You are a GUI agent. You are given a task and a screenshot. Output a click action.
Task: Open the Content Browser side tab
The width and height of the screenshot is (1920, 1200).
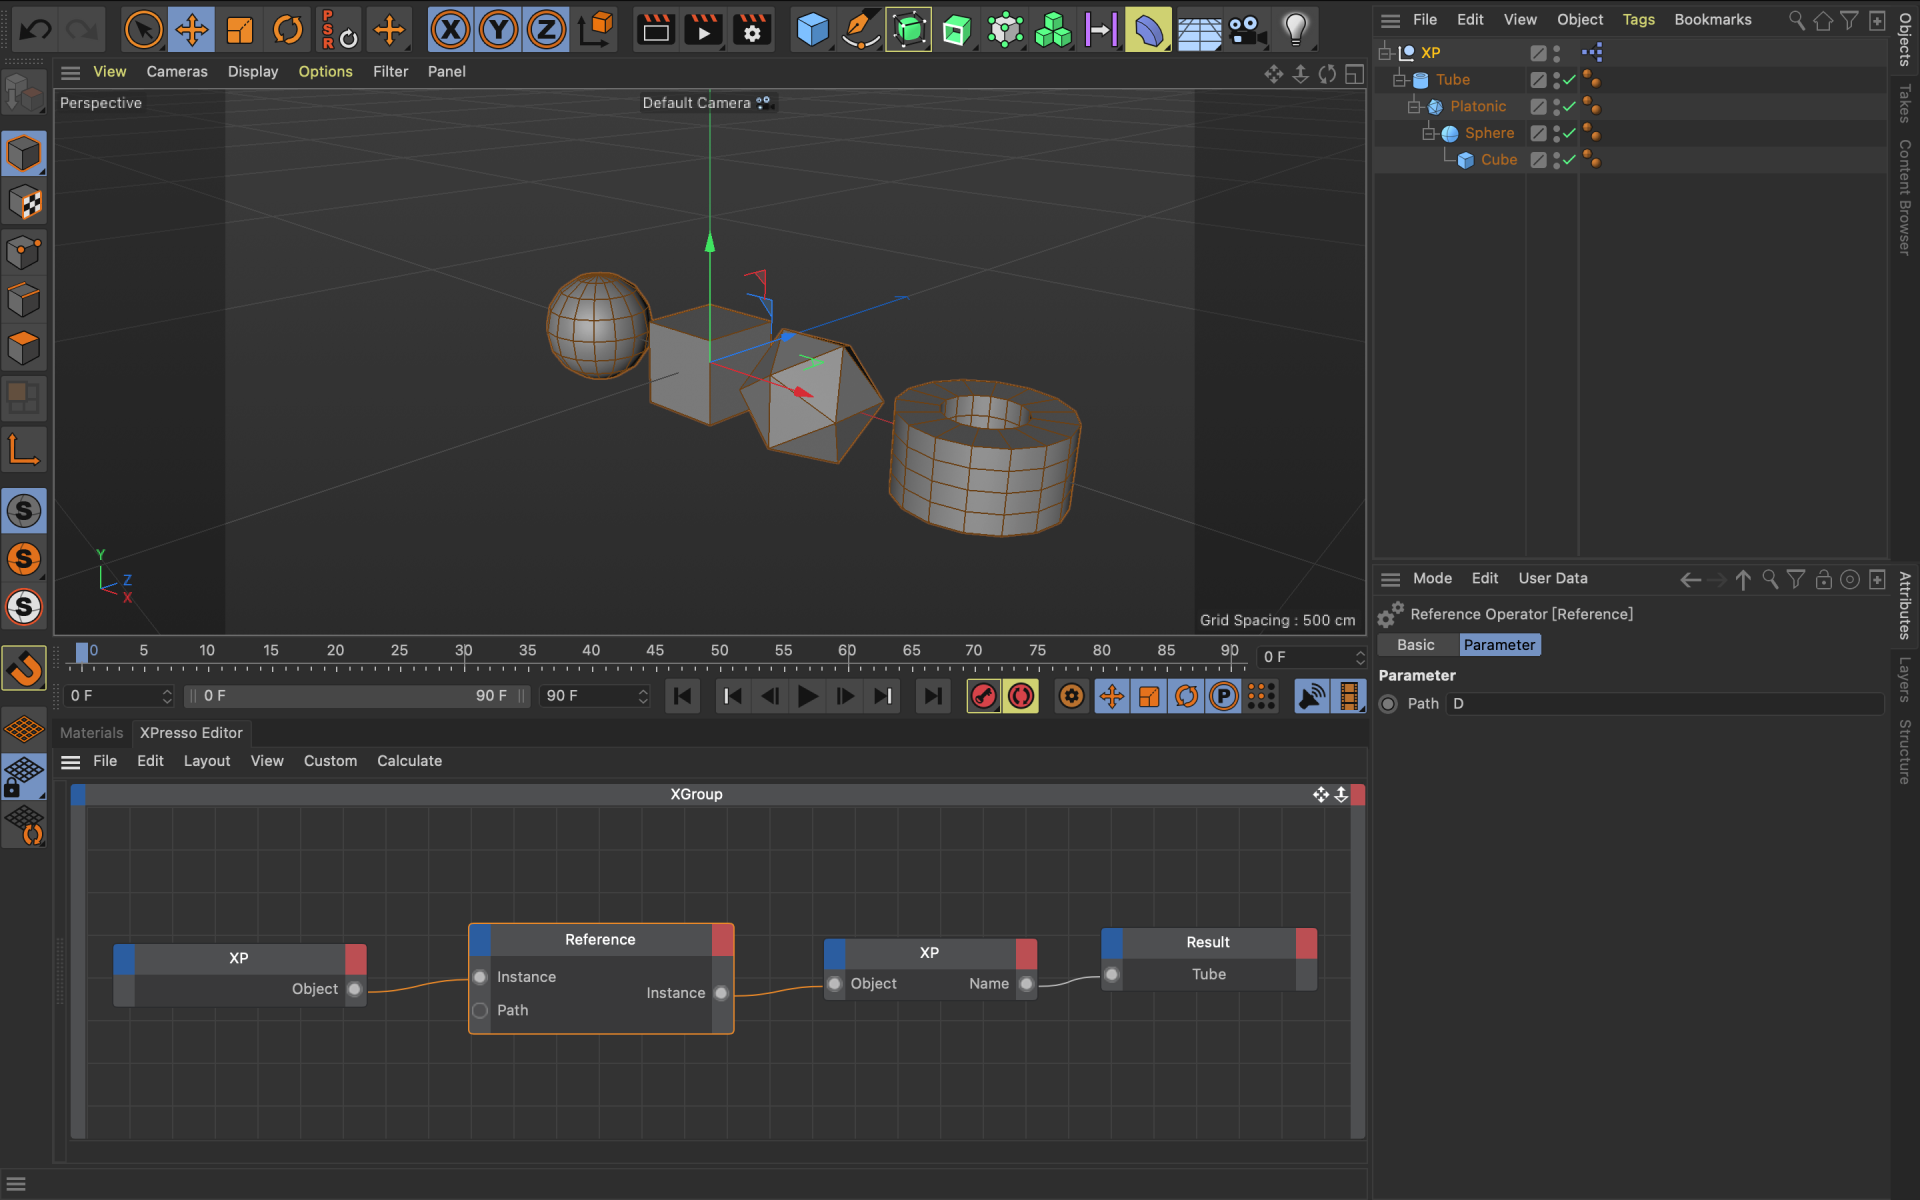(x=1905, y=197)
